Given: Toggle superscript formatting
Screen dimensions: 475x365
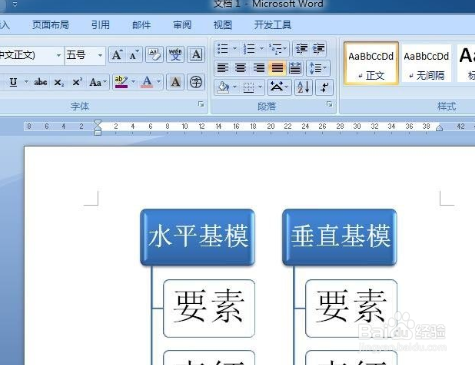Looking at the screenshot, I should (x=77, y=82).
